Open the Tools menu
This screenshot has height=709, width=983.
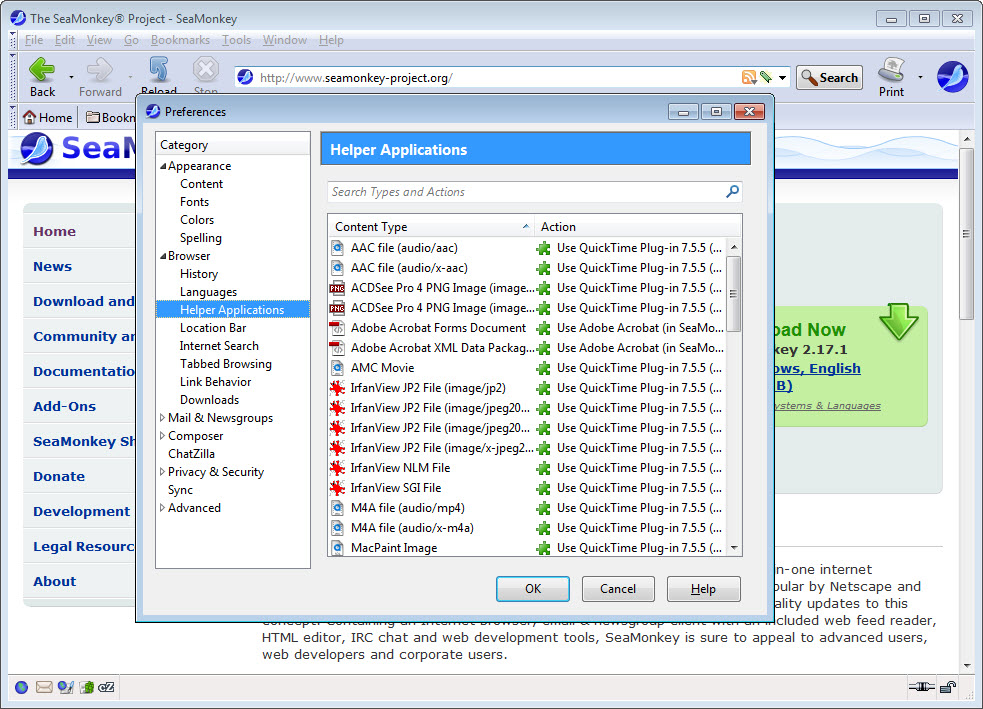[x=236, y=40]
